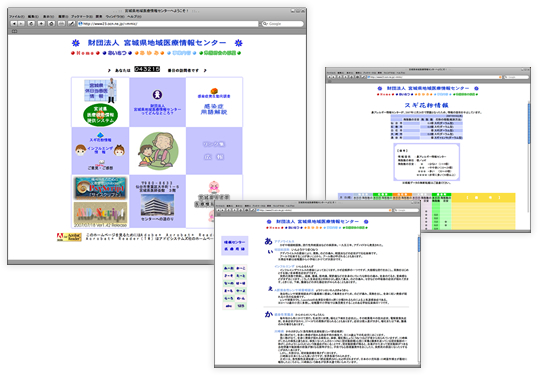Click the Adobe Reader download badge
This screenshot has height=375, width=538.
[69, 237]
